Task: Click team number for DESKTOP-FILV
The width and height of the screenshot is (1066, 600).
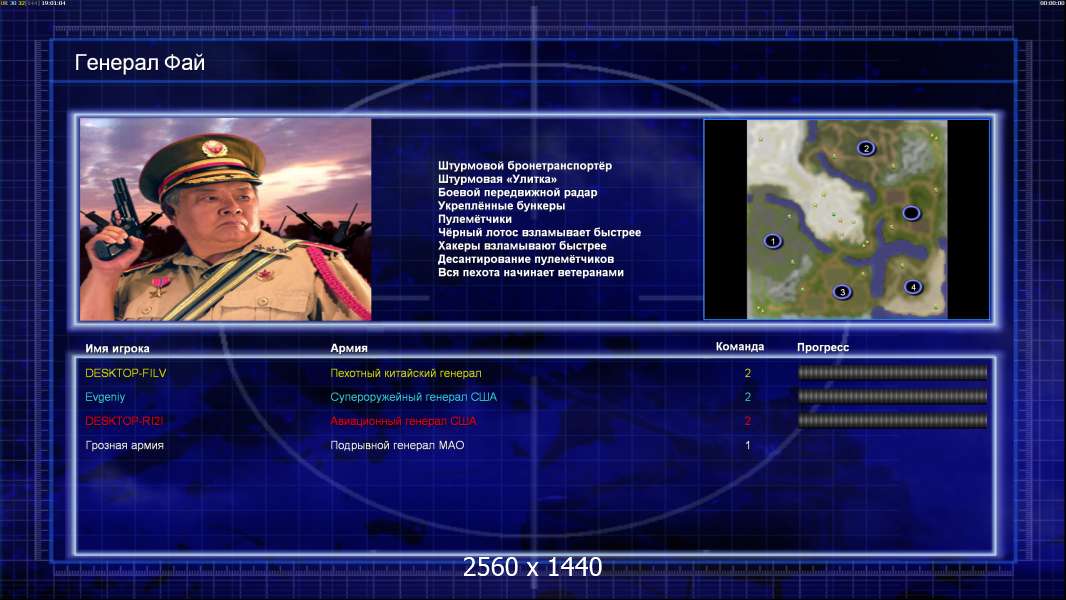Action: coord(747,373)
